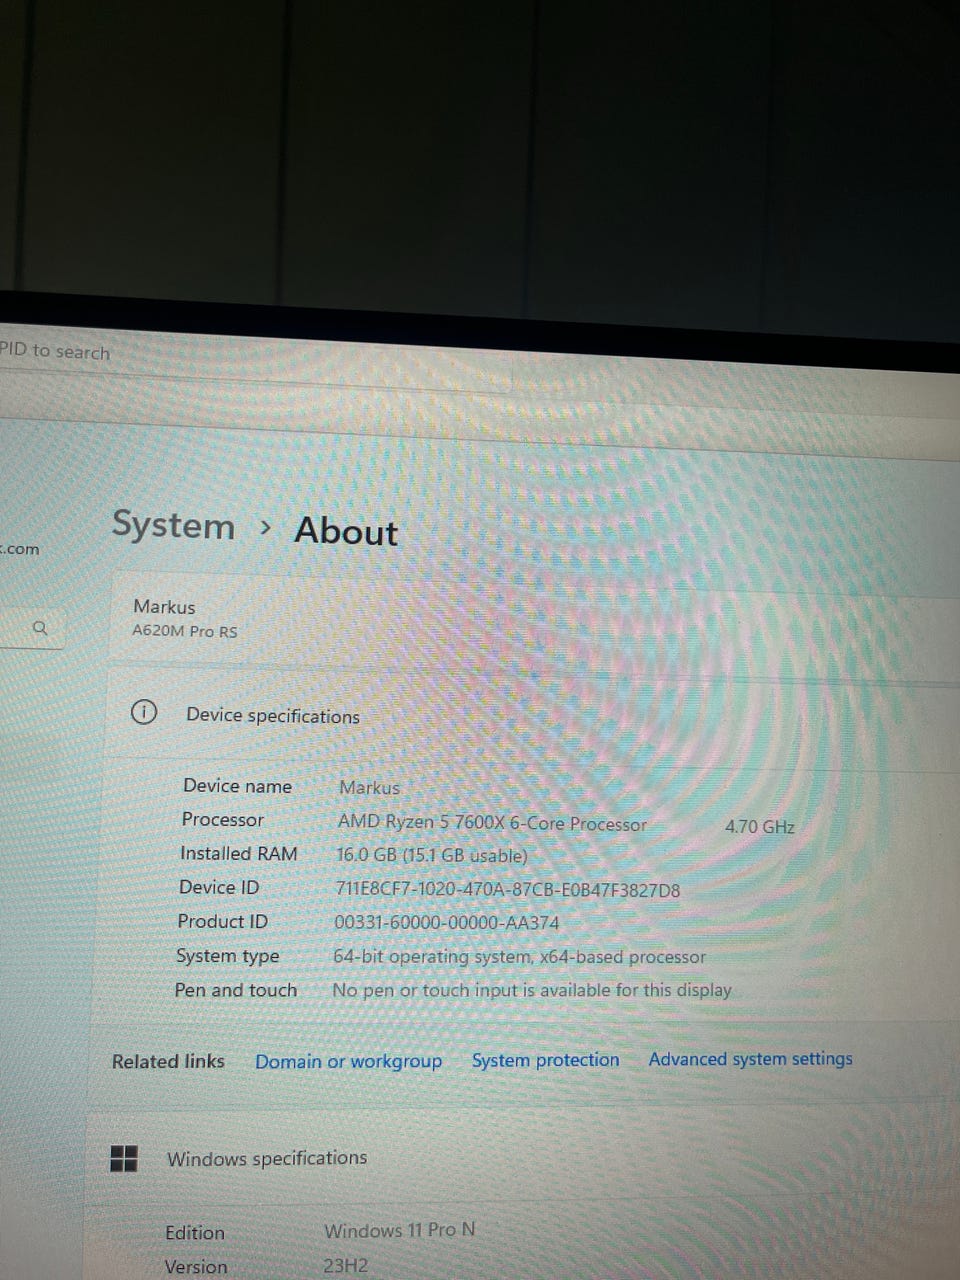The height and width of the screenshot is (1280, 960).
Task: Open Domain or workgroup link
Action: point(348,1061)
